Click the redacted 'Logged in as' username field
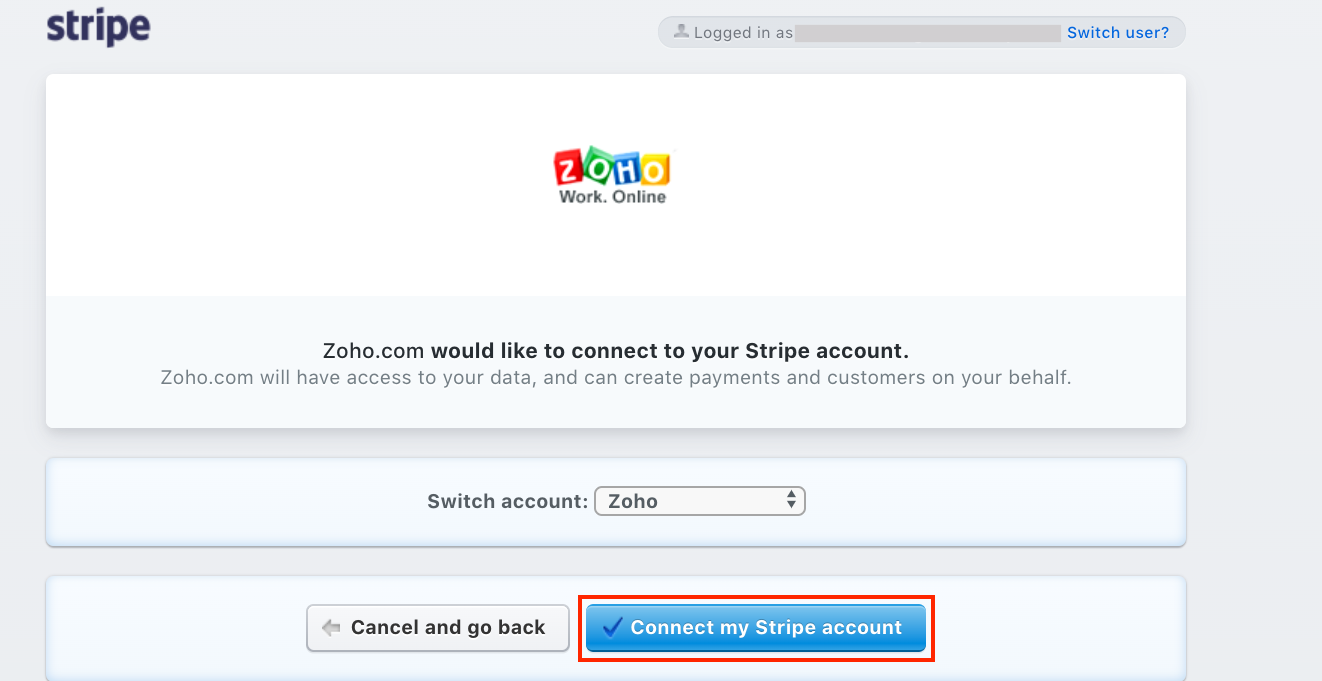The image size is (1322, 681). tap(926, 32)
